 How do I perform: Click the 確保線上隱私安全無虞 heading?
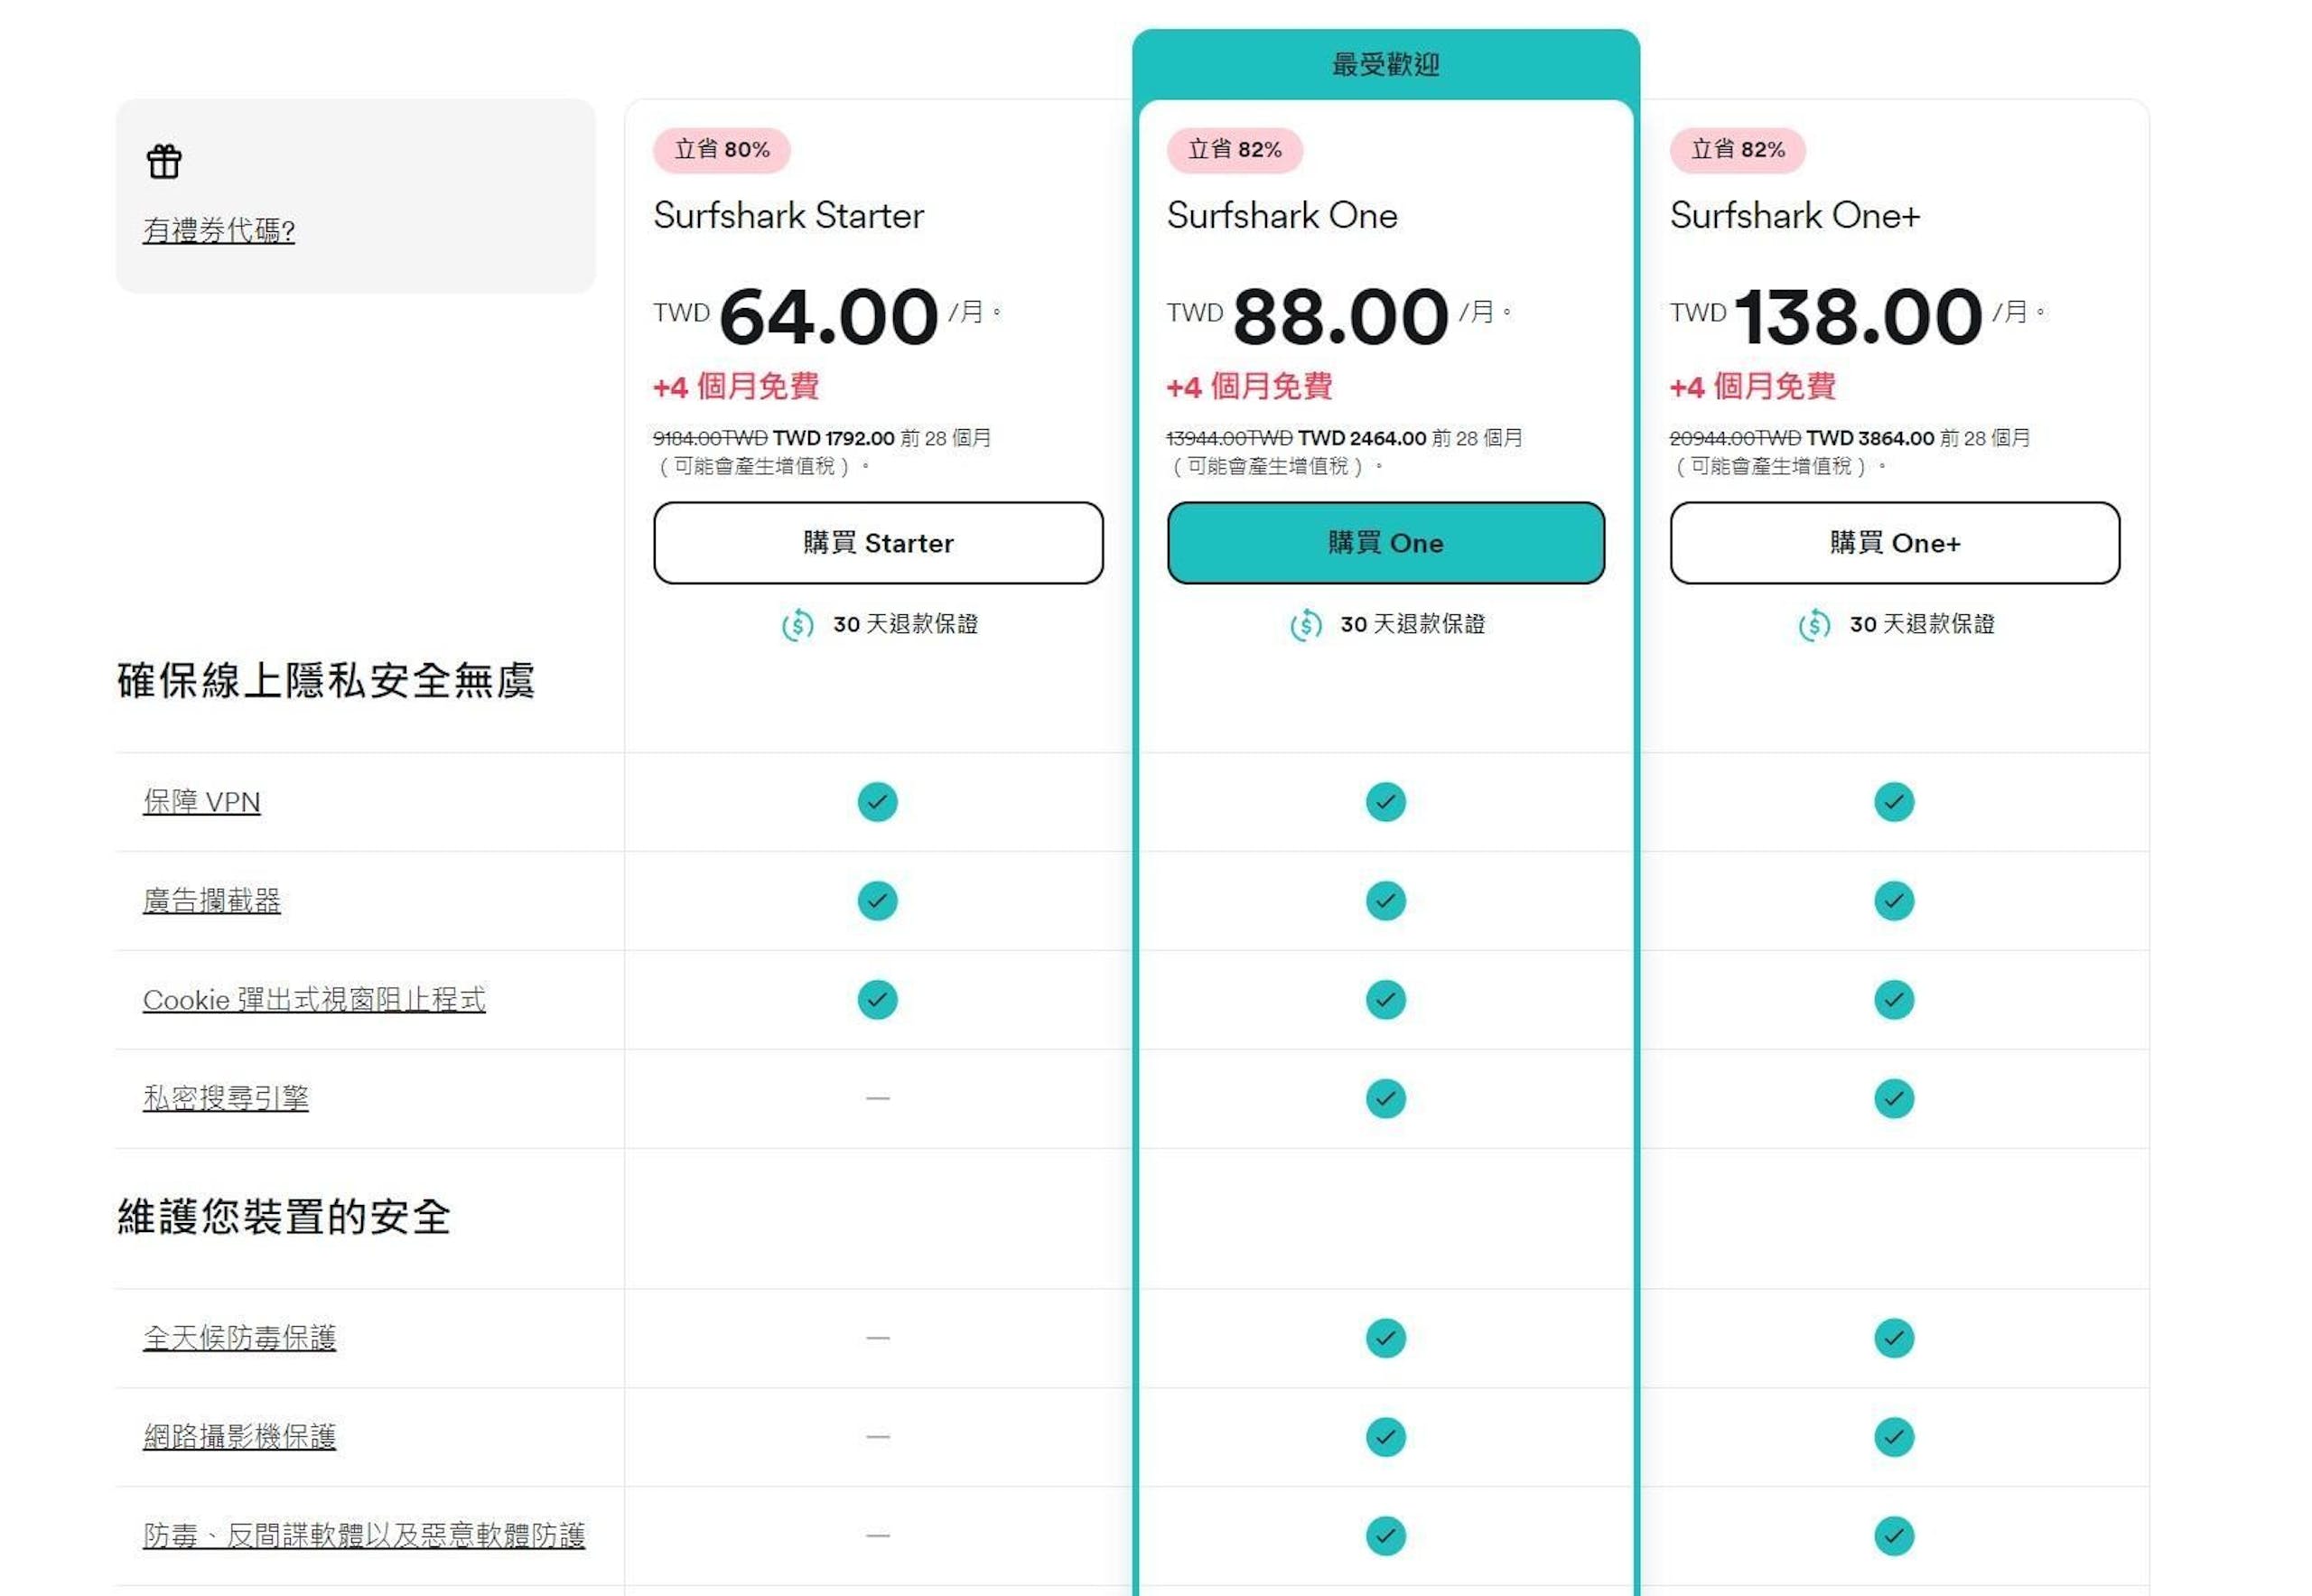point(326,681)
